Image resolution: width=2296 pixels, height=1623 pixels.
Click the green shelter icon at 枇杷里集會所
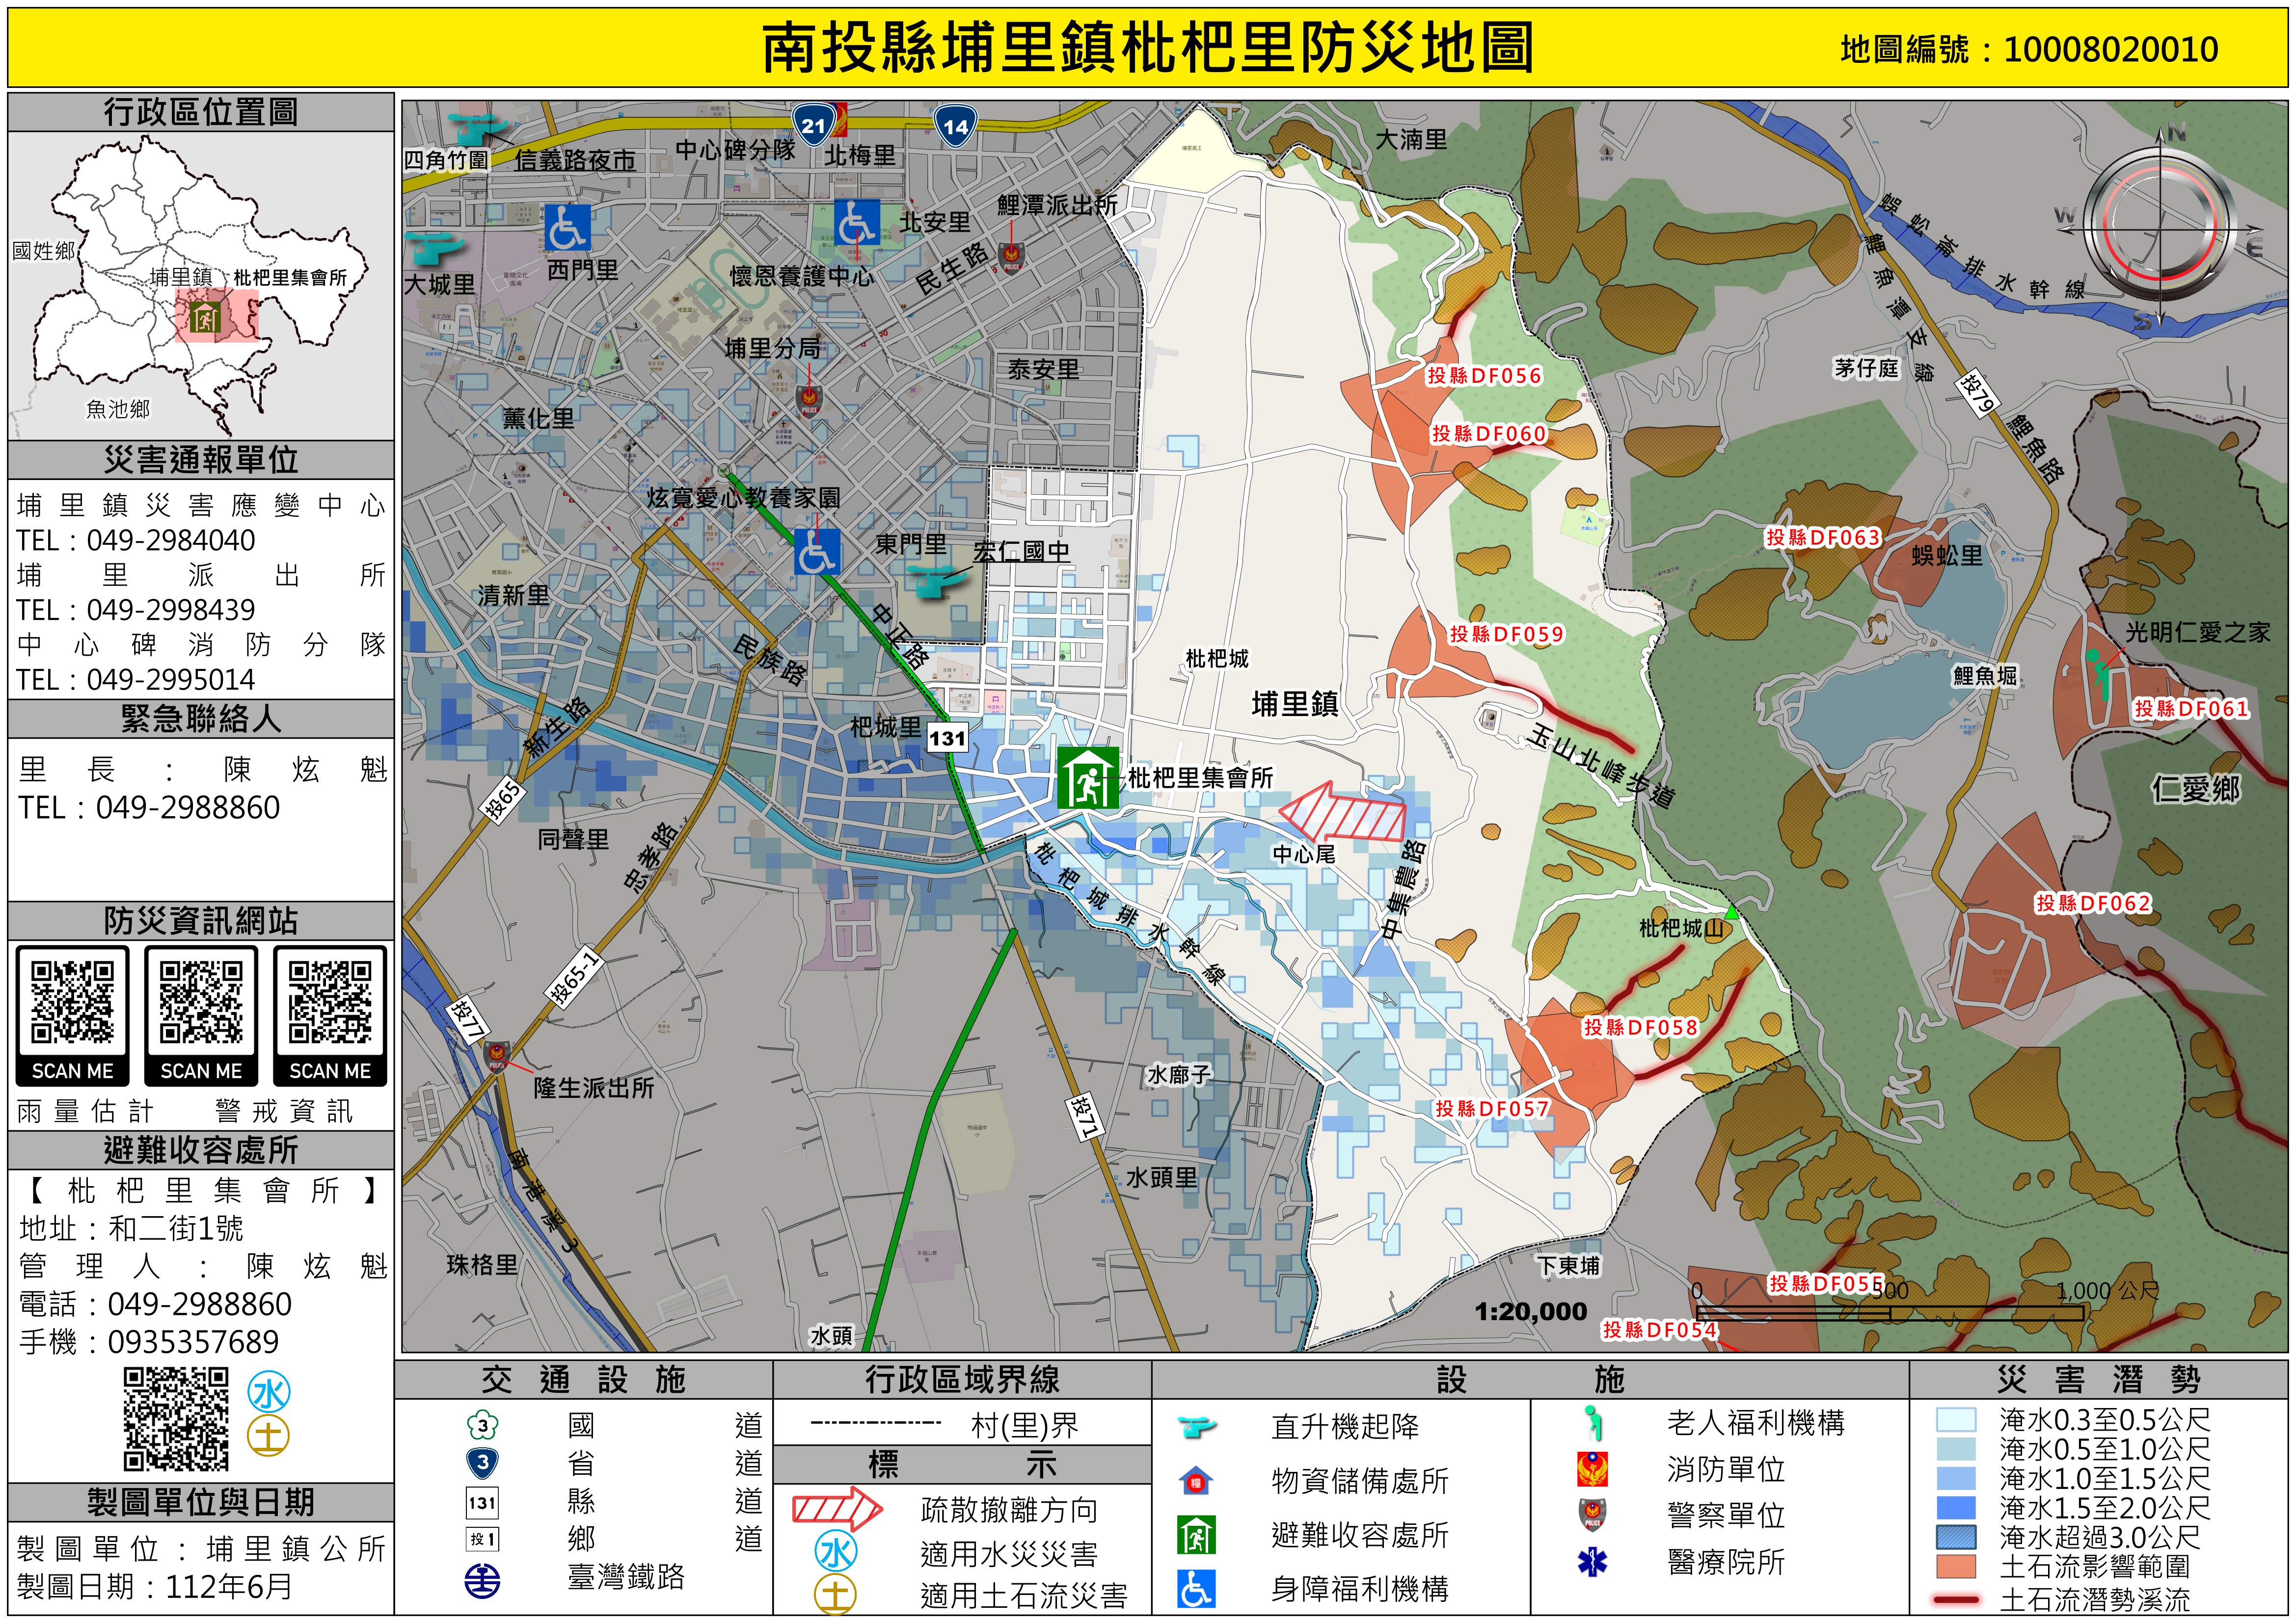pos(1088,777)
